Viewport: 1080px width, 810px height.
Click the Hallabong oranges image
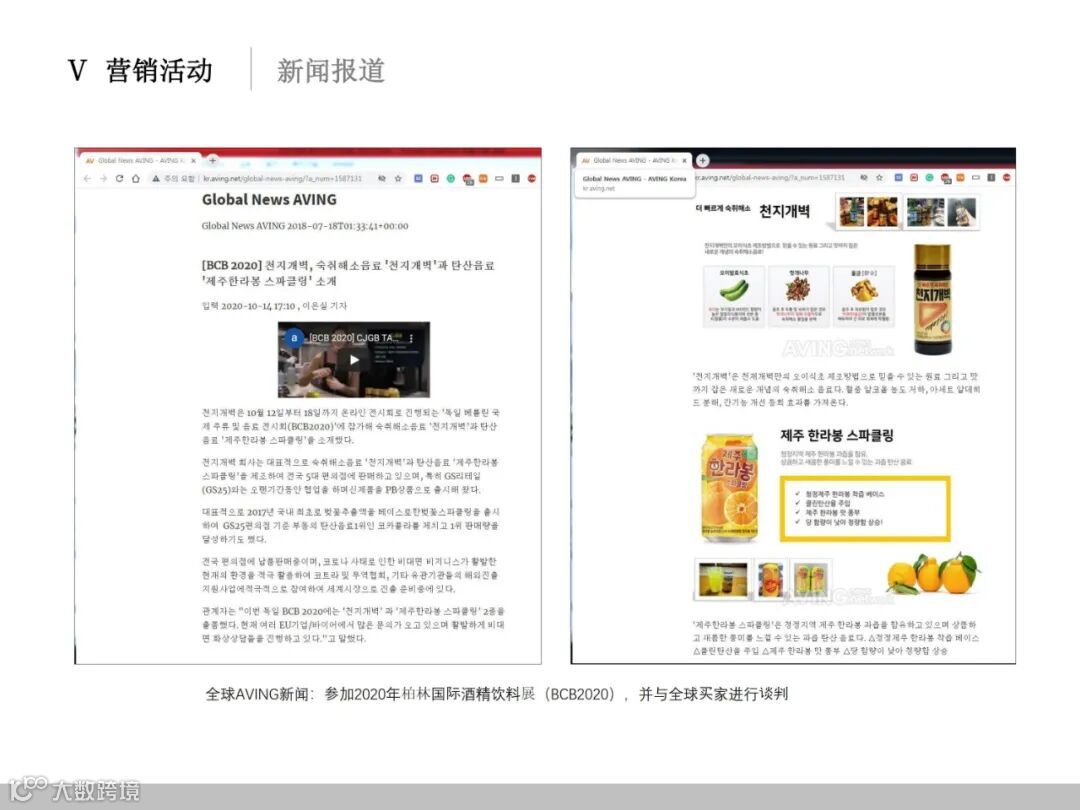(x=933, y=573)
